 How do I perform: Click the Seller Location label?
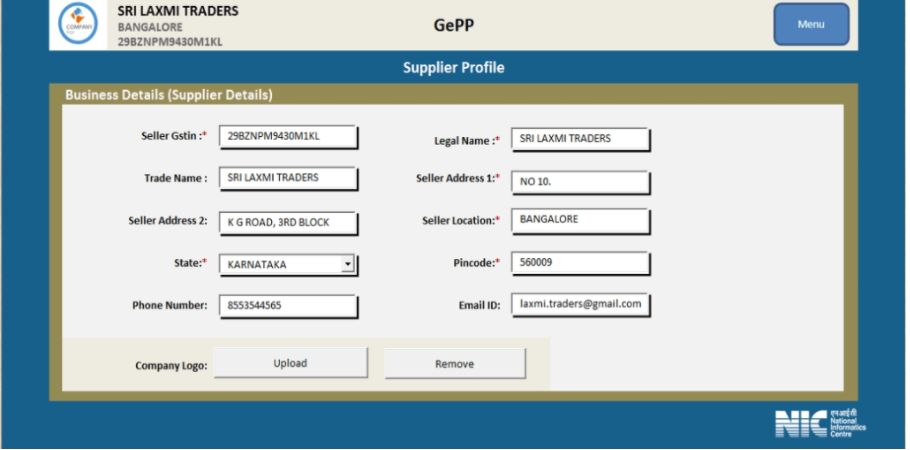coord(461,221)
